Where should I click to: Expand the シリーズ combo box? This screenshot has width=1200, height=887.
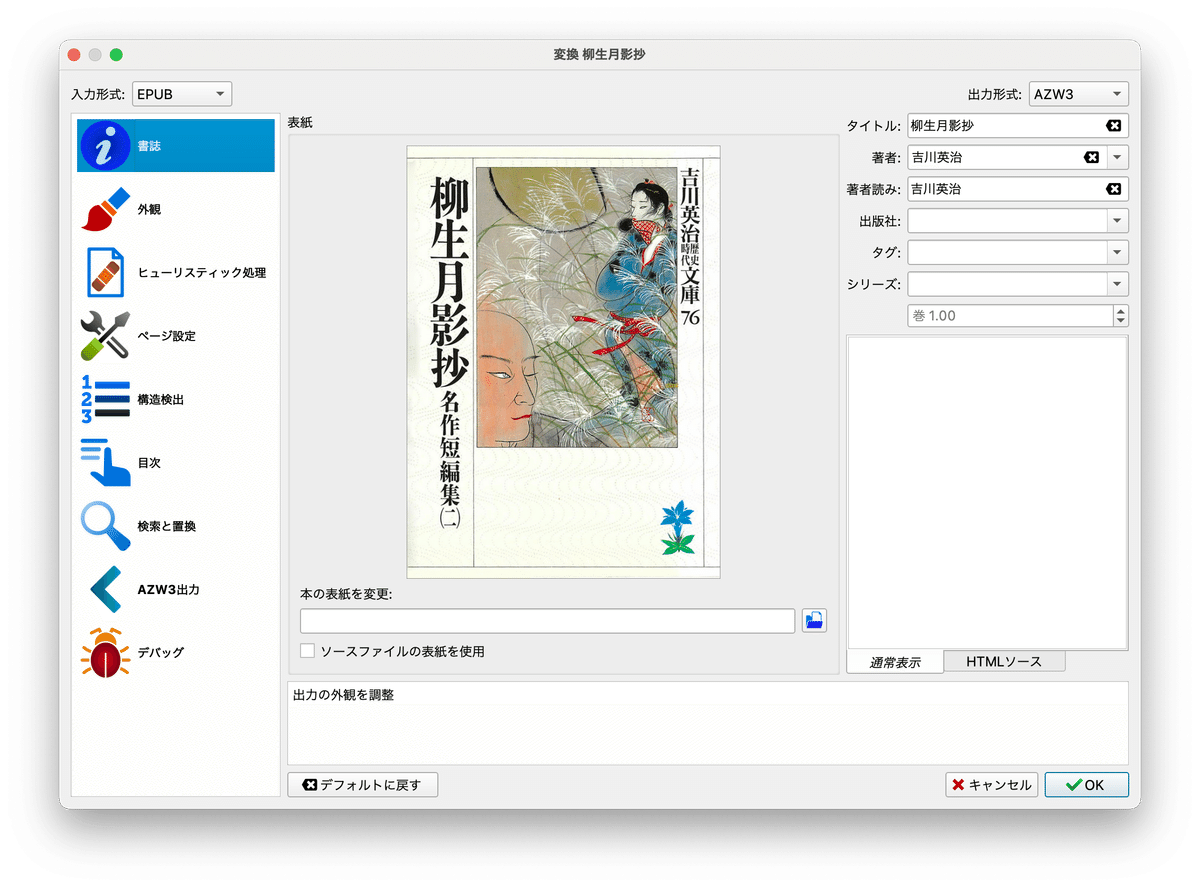(x=1117, y=284)
